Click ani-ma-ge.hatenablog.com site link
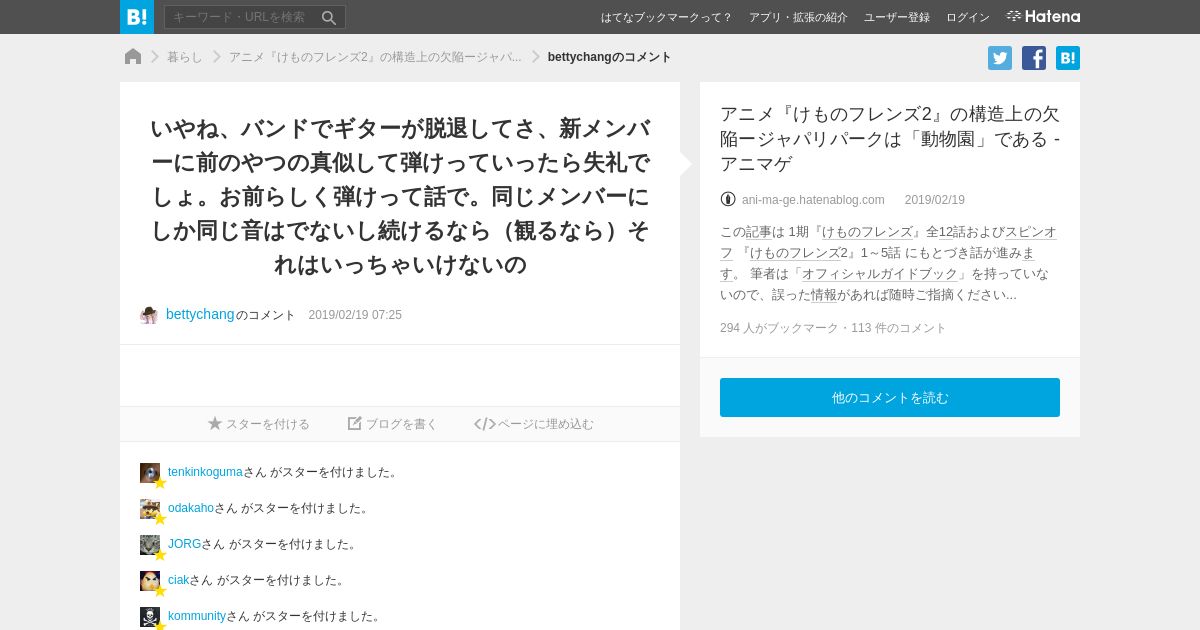The height and width of the screenshot is (630, 1200). tap(813, 200)
